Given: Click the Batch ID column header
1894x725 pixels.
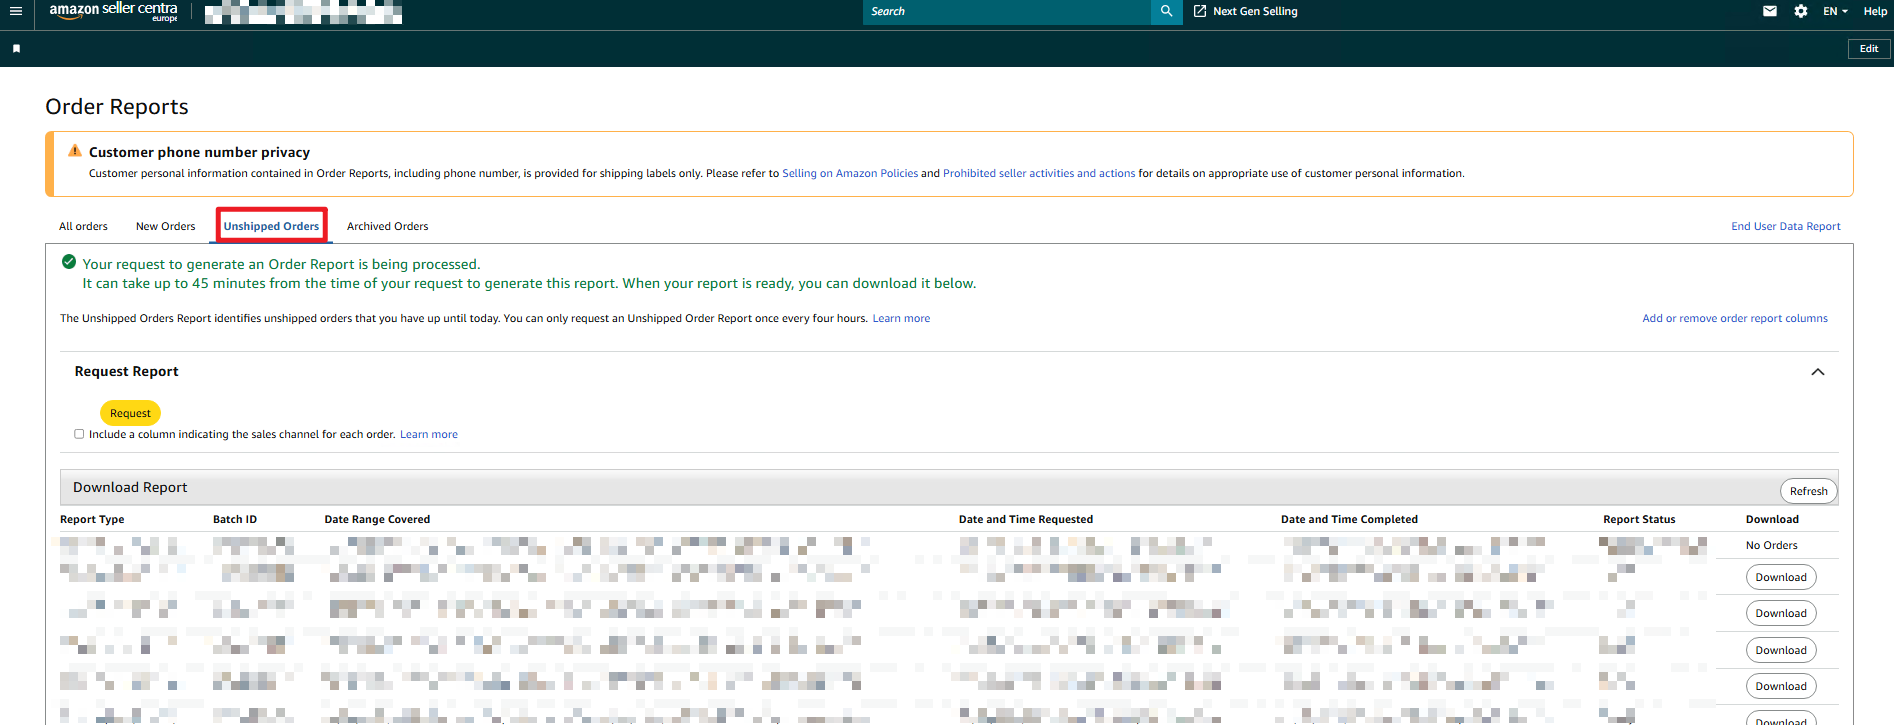Looking at the screenshot, I should [235, 519].
